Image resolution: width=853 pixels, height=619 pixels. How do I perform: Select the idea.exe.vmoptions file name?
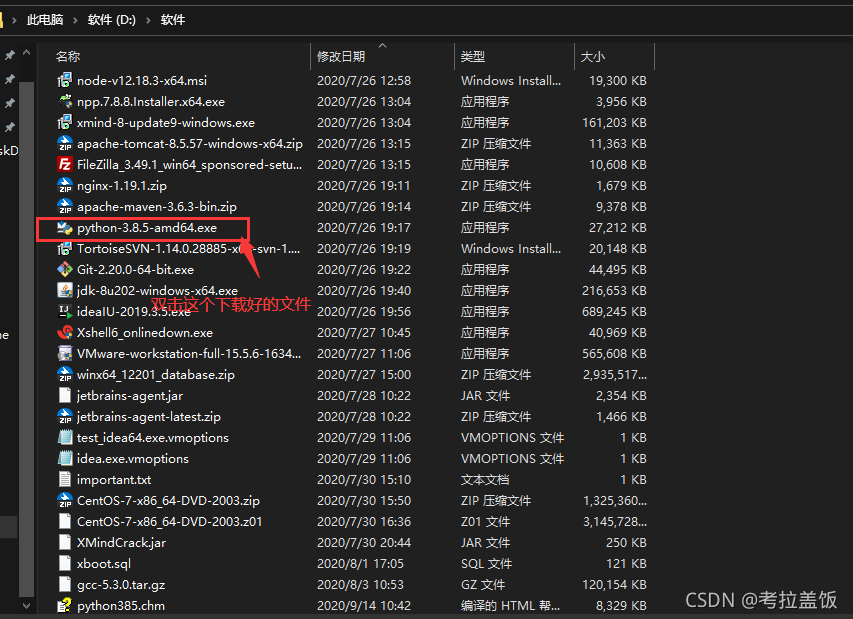(x=133, y=459)
